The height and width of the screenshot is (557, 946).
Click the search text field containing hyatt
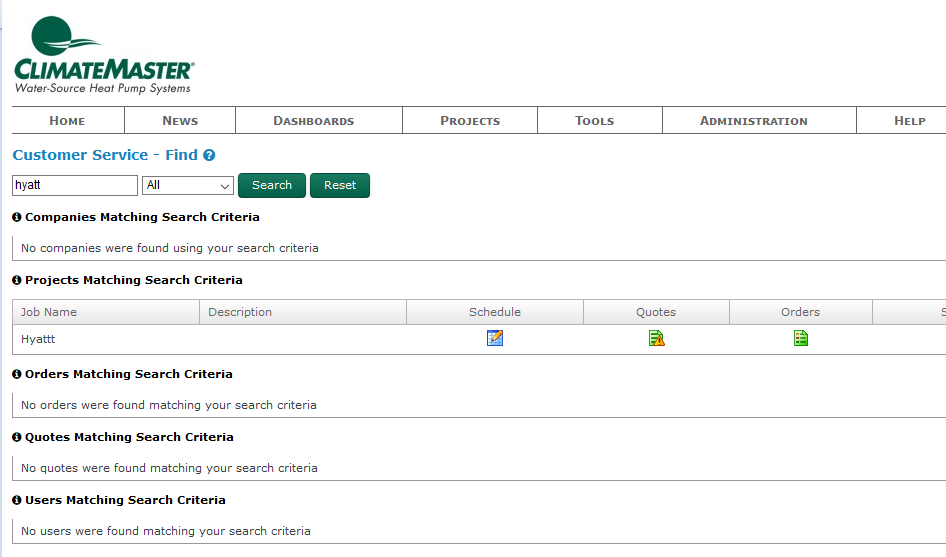[75, 185]
